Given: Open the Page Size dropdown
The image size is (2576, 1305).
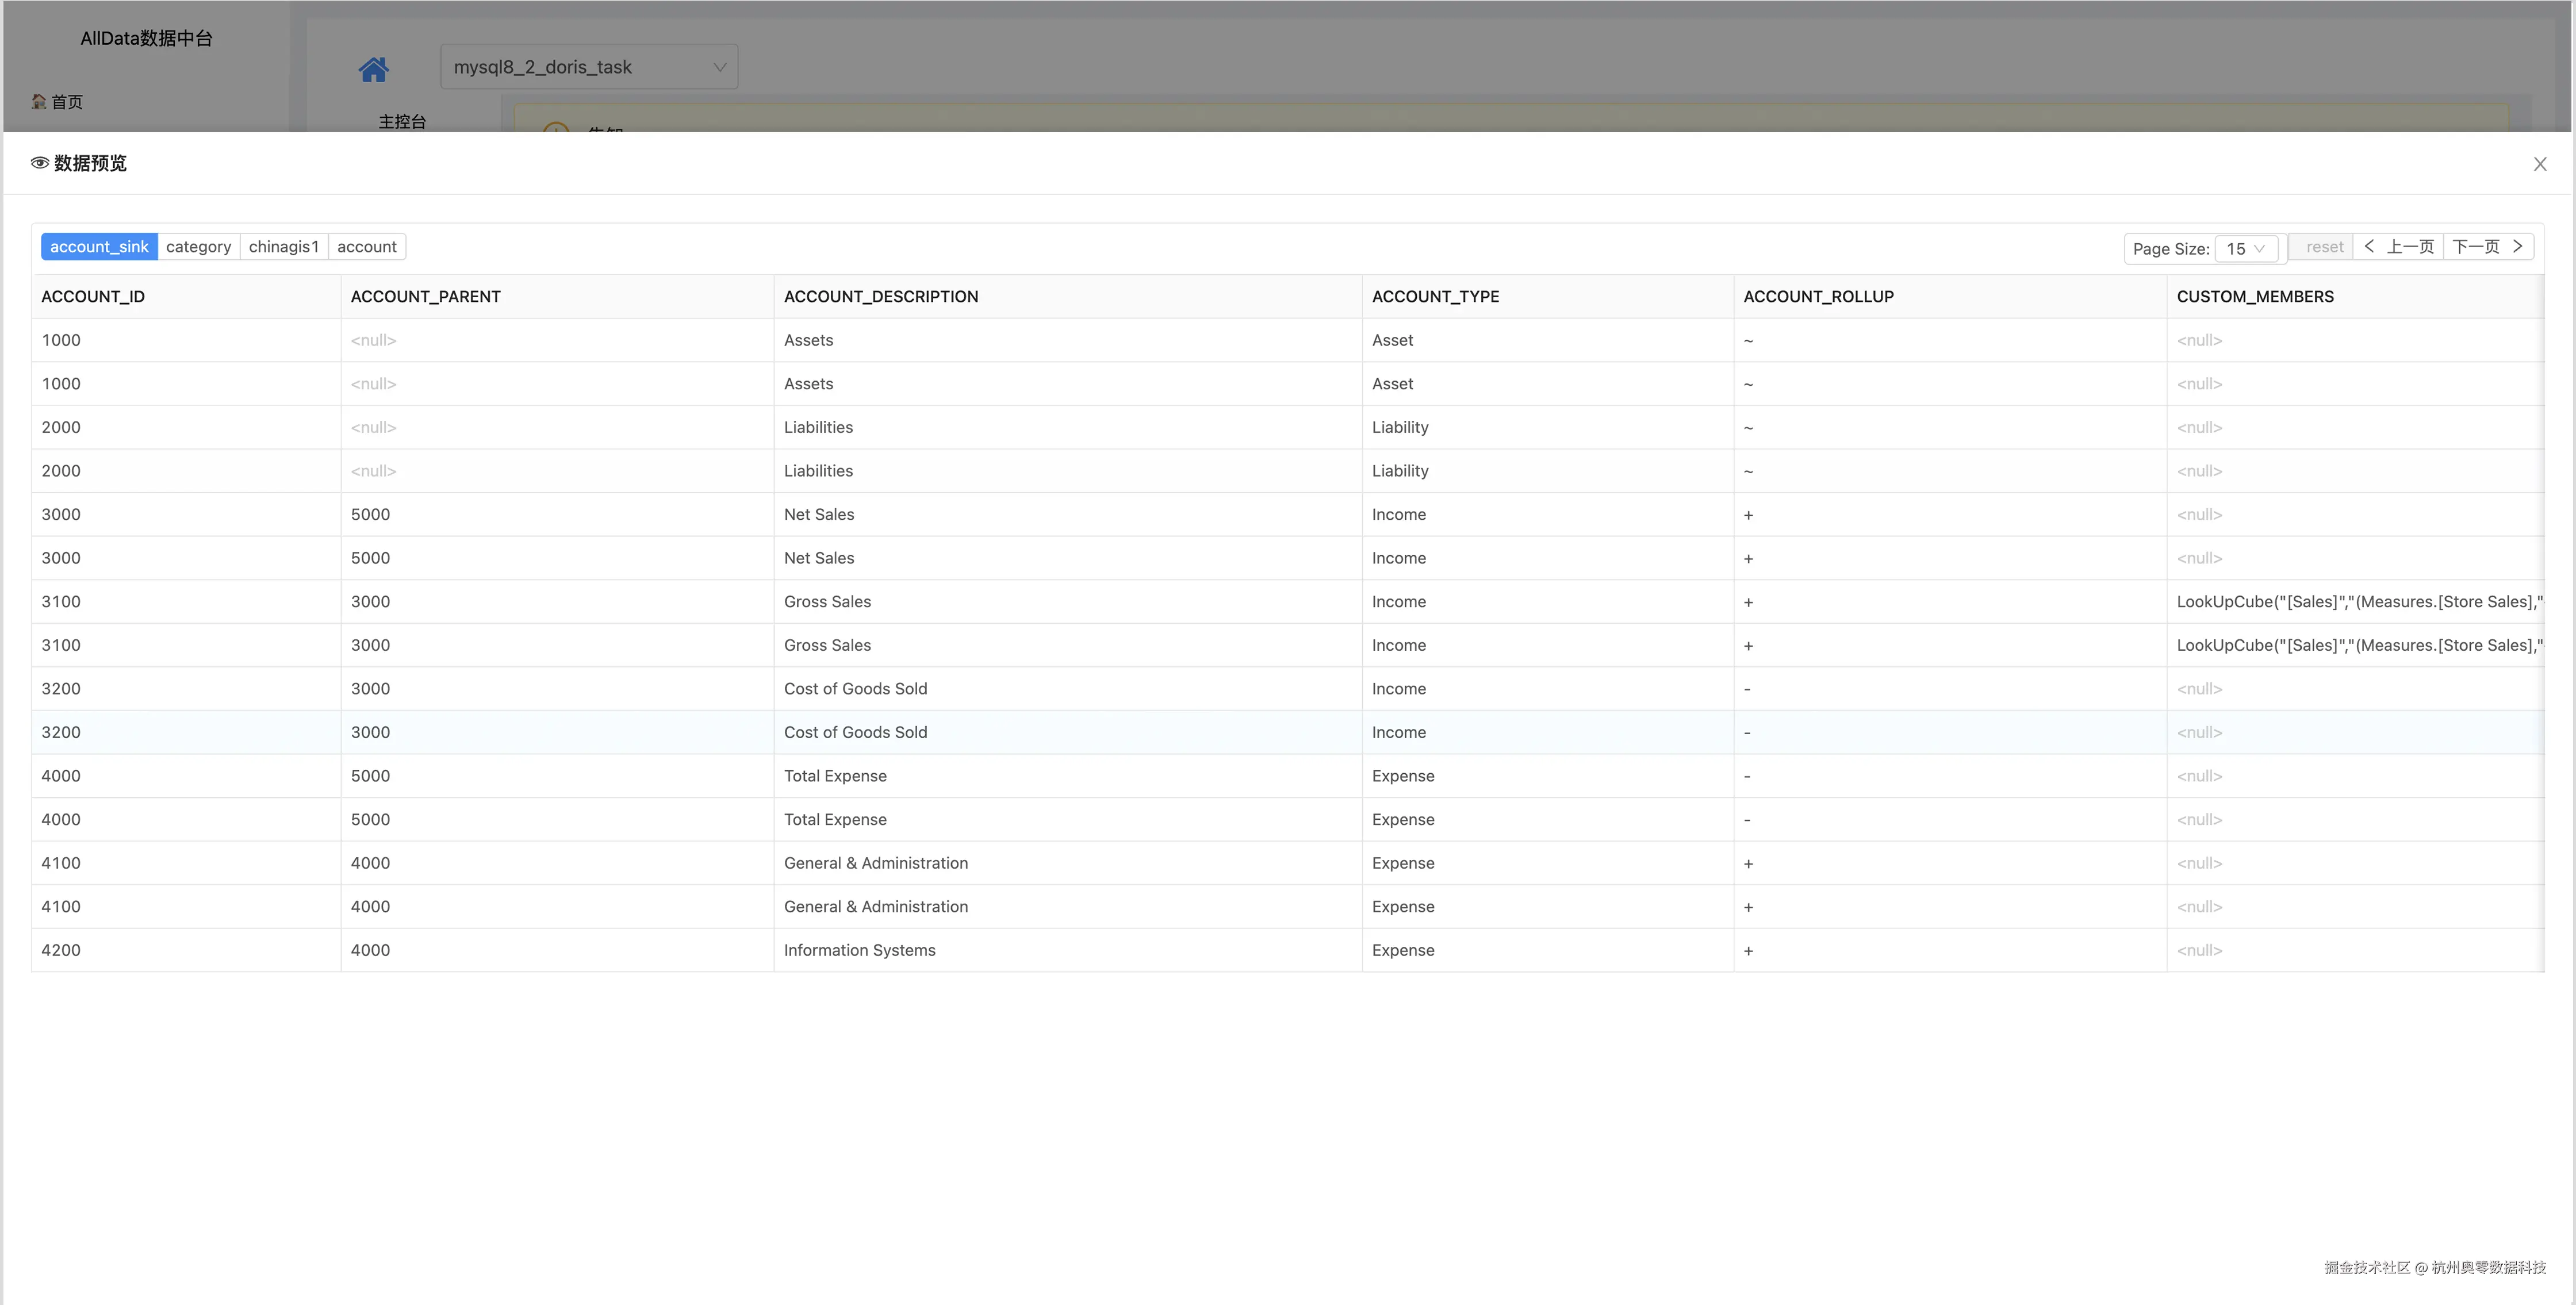Looking at the screenshot, I should point(2245,249).
